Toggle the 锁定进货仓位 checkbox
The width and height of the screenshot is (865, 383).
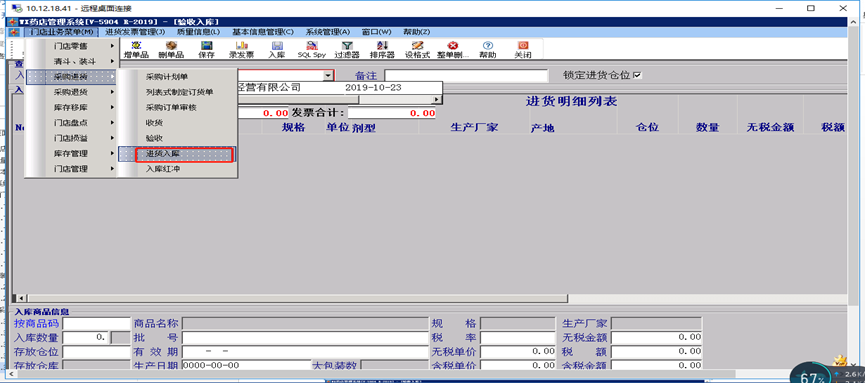point(638,75)
